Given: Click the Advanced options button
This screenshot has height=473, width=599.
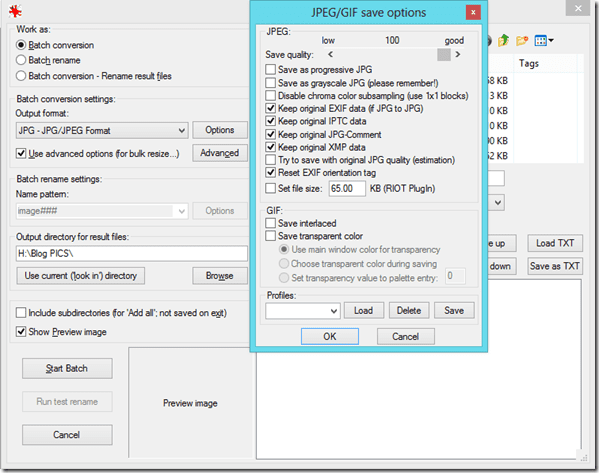Looking at the screenshot, I should click(x=220, y=153).
